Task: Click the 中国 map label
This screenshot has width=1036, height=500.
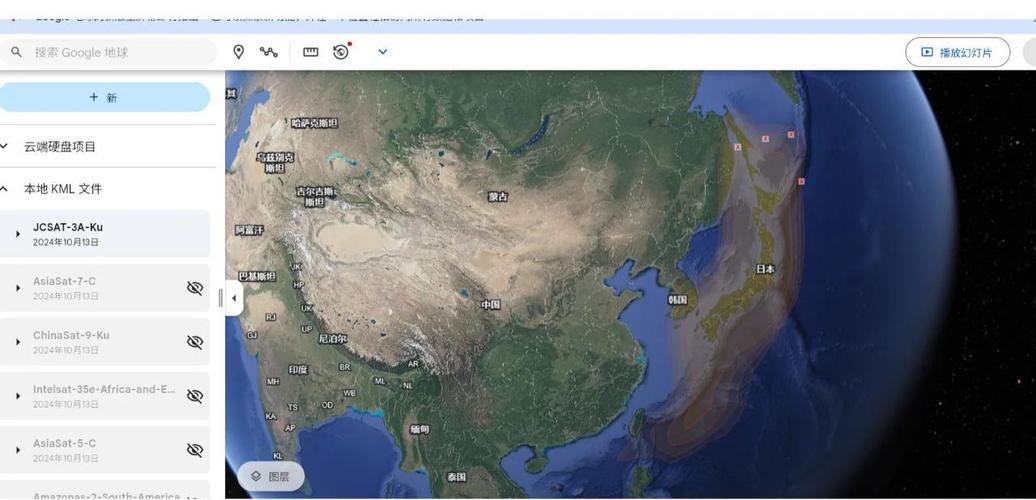Action: coord(490,304)
